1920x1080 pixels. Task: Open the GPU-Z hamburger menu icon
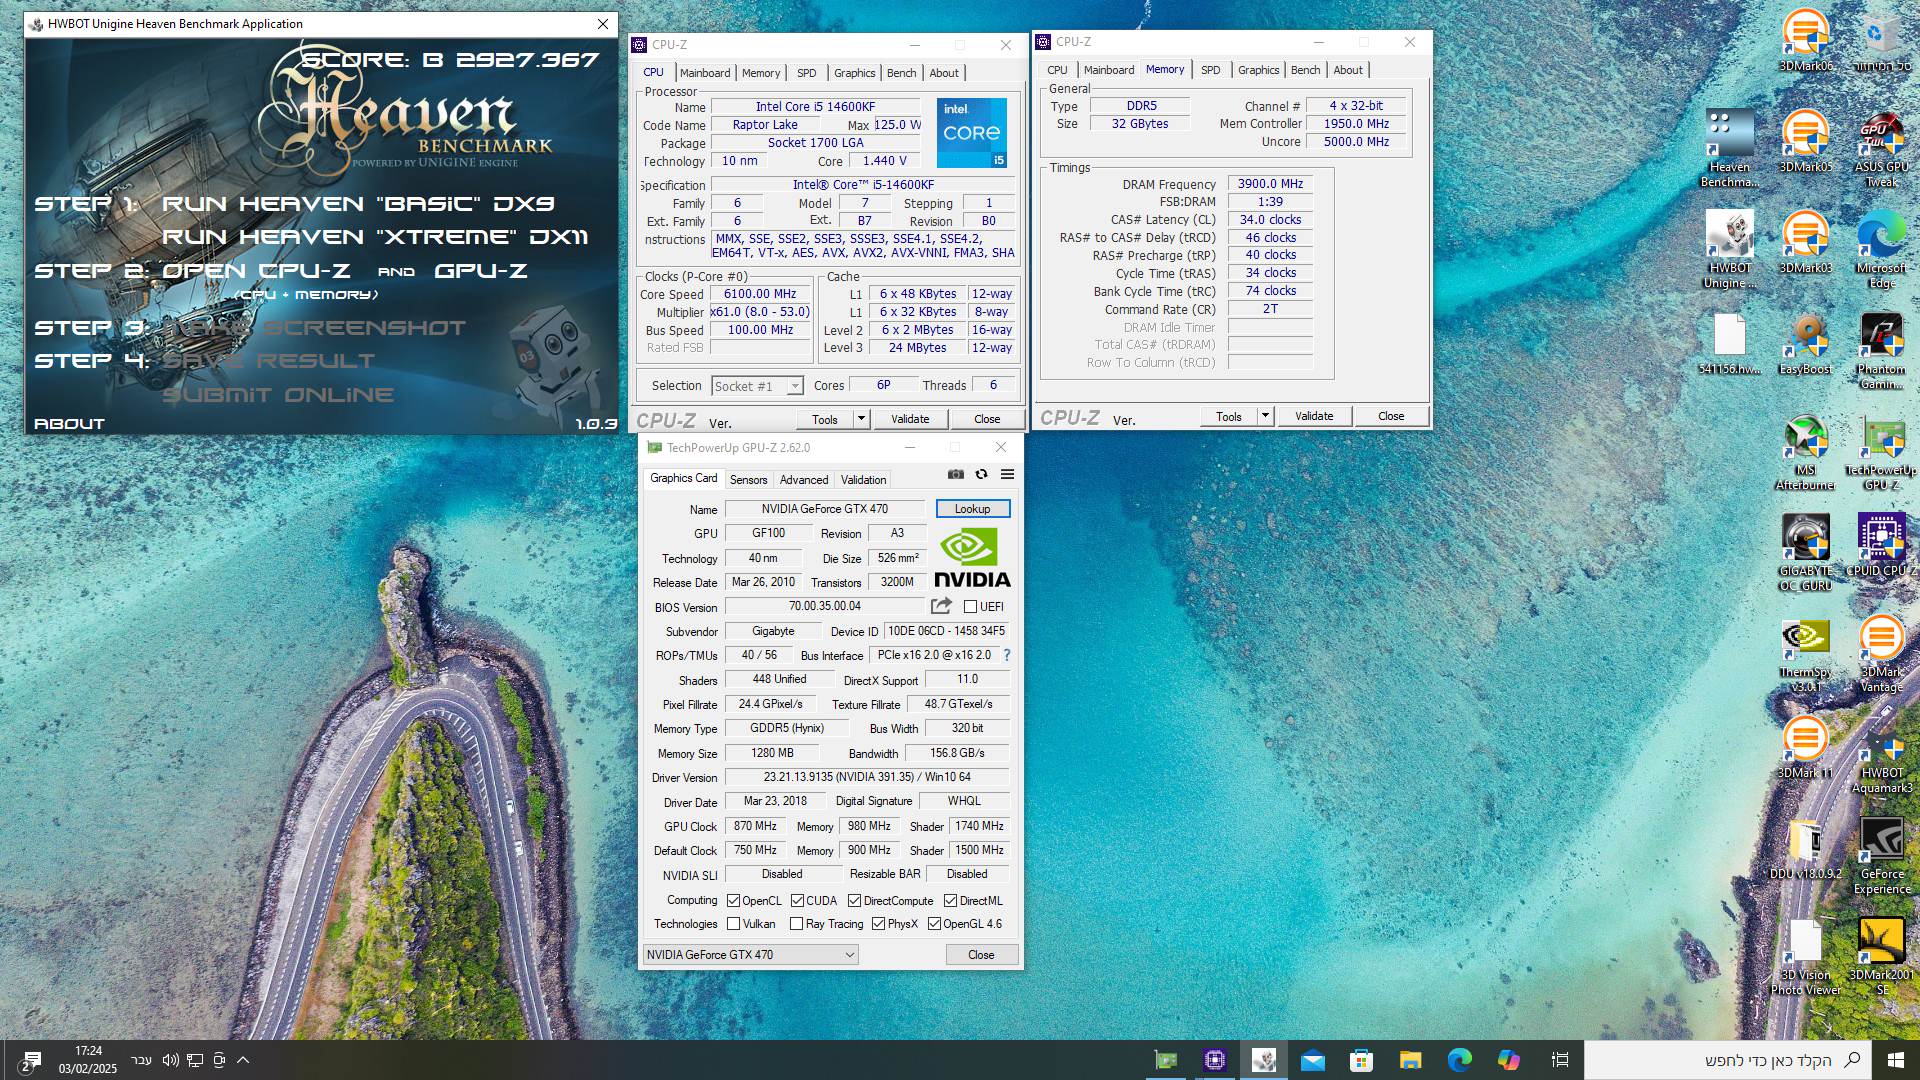pyautogui.click(x=1007, y=475)
